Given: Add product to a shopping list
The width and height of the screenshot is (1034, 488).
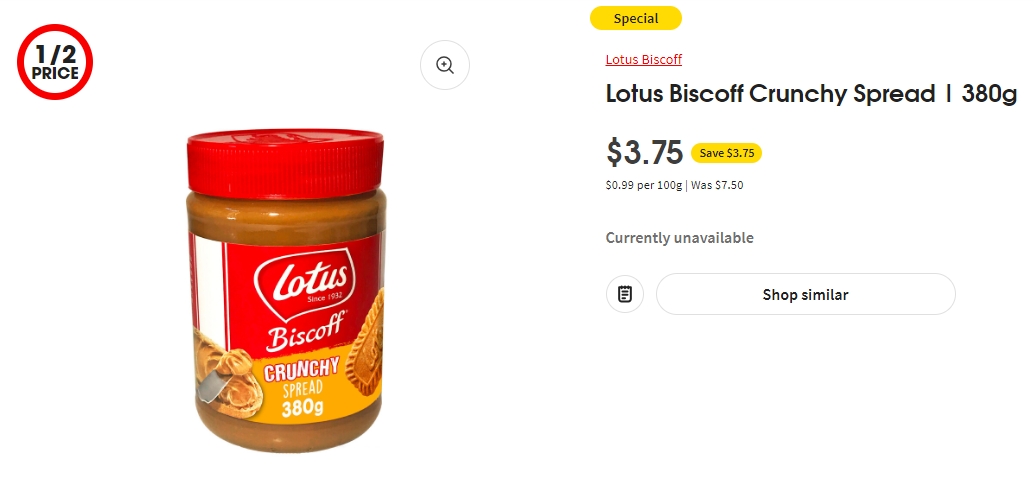Looking at the screenshot, I should (624, 294).
